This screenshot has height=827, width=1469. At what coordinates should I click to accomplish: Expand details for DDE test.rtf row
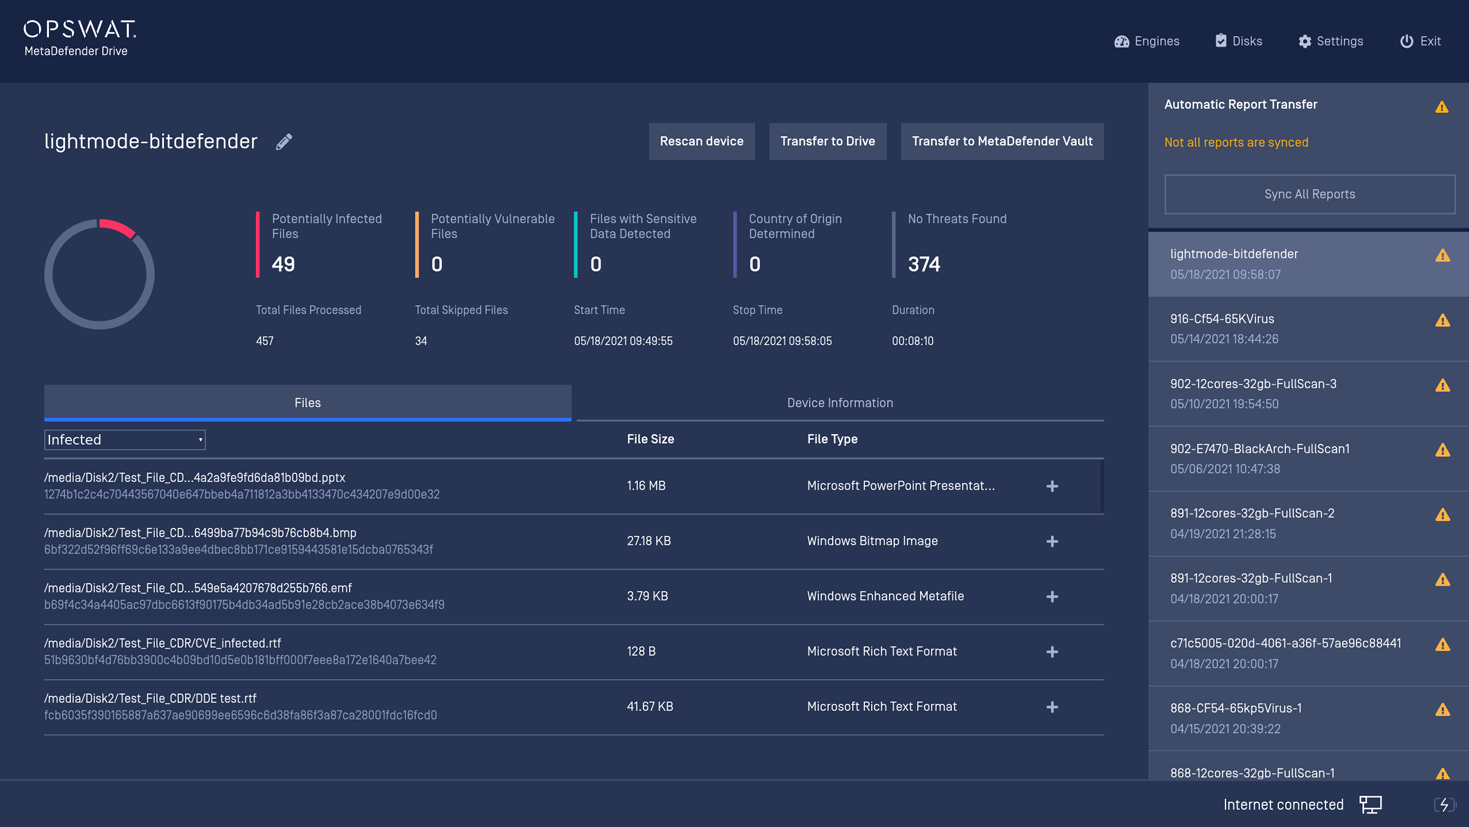click(x=1052, y=706)
